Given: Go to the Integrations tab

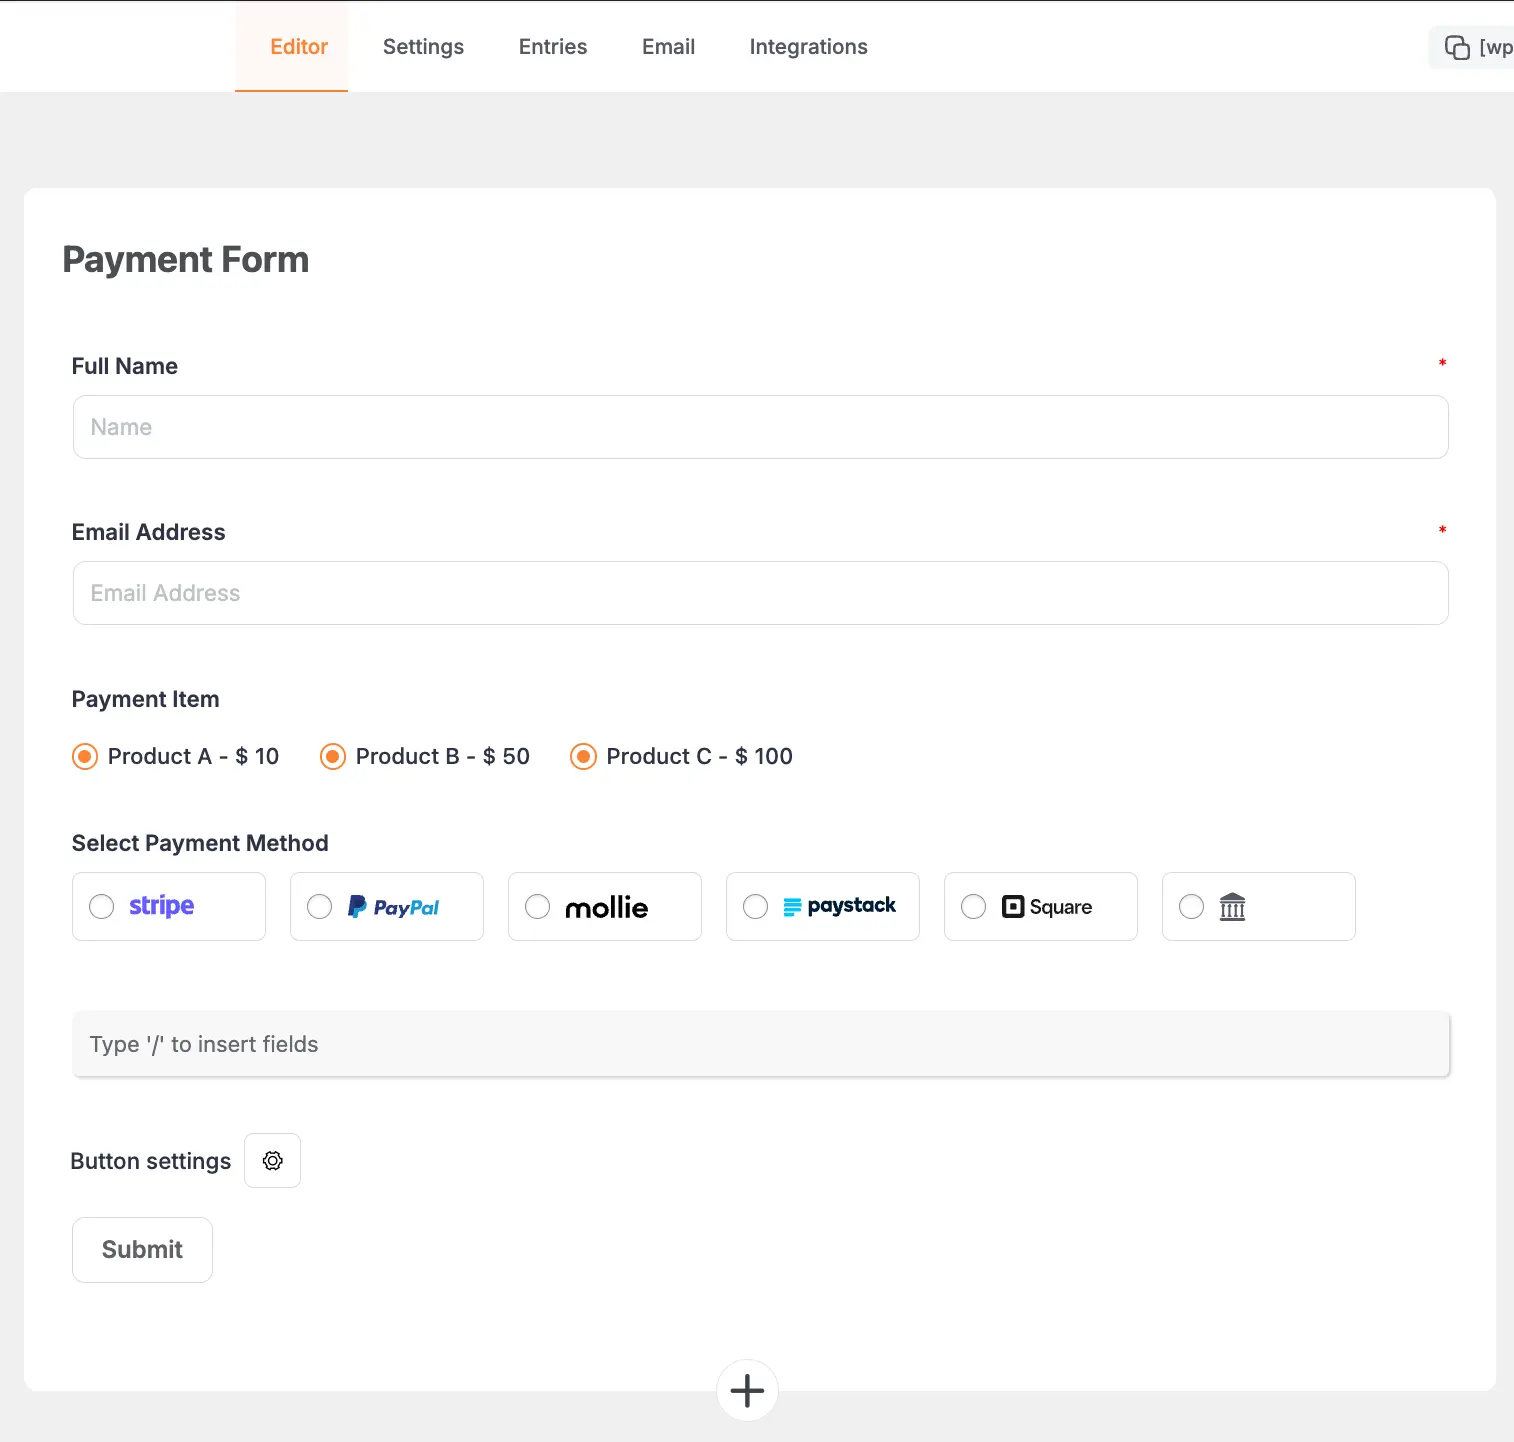Looking at the screenshot, I should click(x=807, y=46).
